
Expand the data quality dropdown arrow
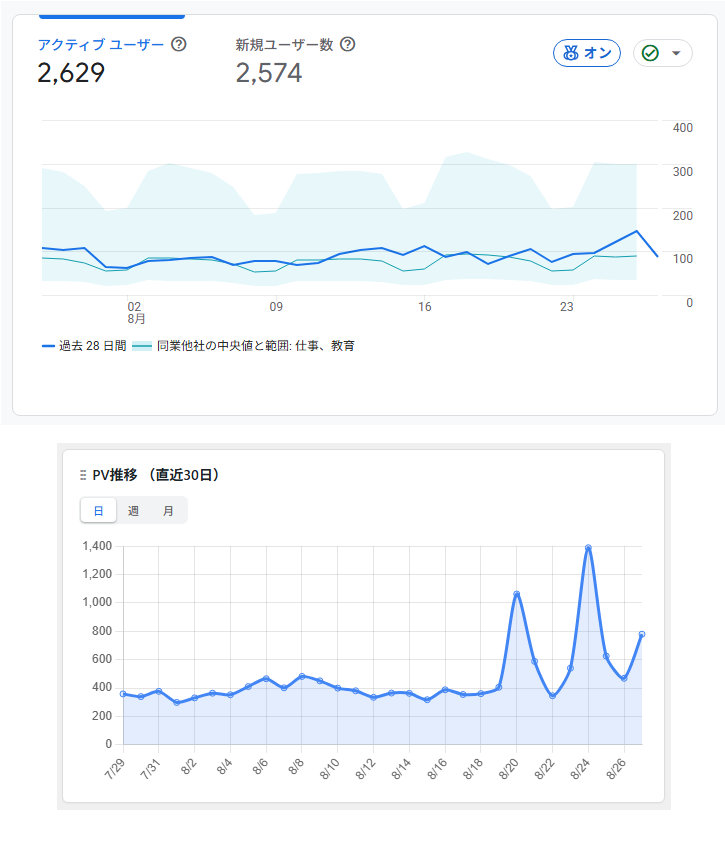tap(676, 53)
